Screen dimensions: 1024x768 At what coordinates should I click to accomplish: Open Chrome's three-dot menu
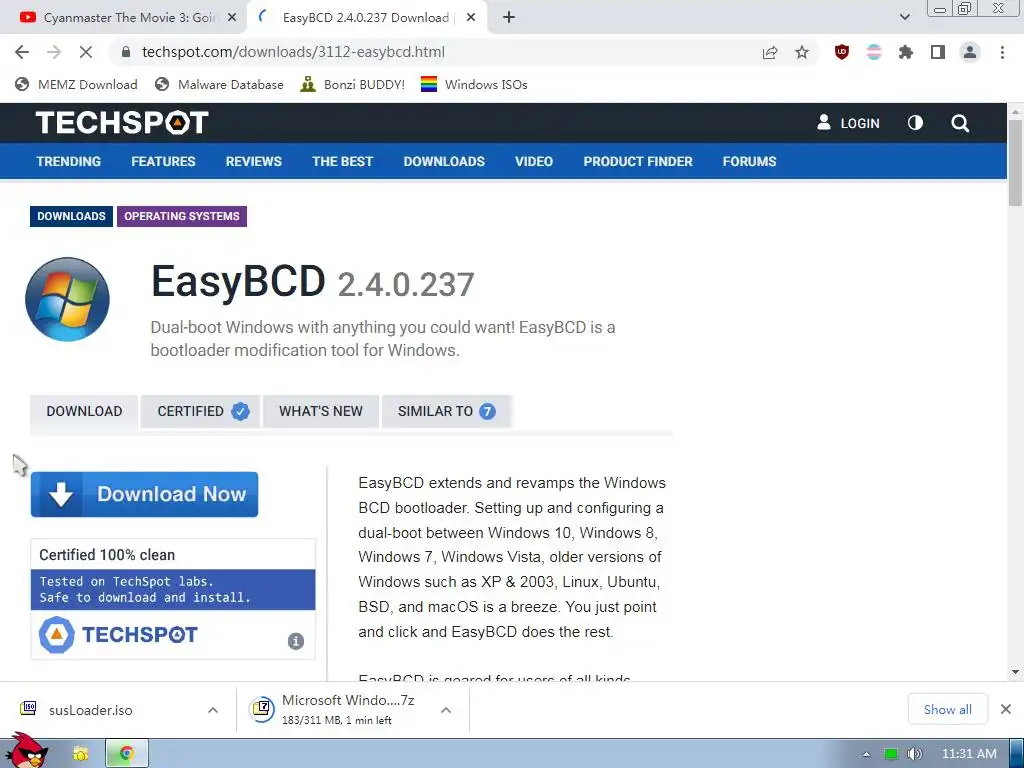(x=1002, y=52)
